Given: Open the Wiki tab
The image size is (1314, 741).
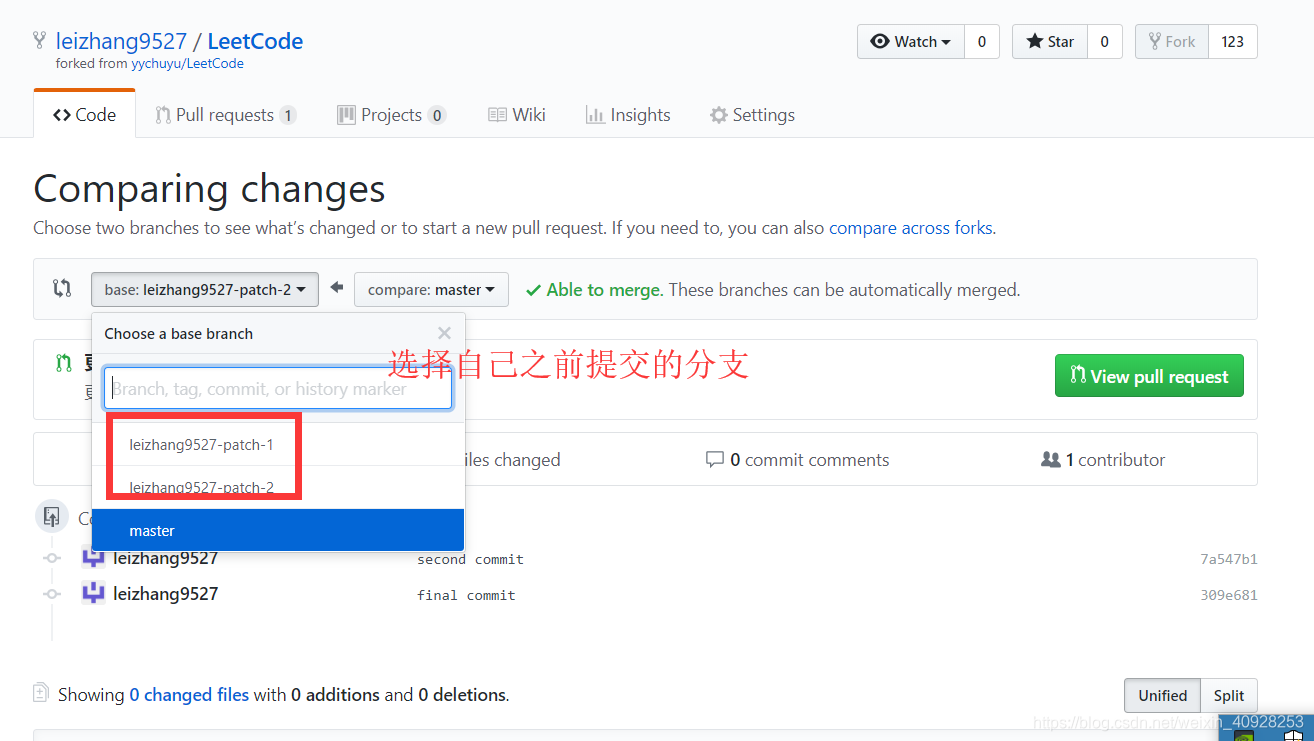Looking at the screenshot, I should click(x=517, y=115).
